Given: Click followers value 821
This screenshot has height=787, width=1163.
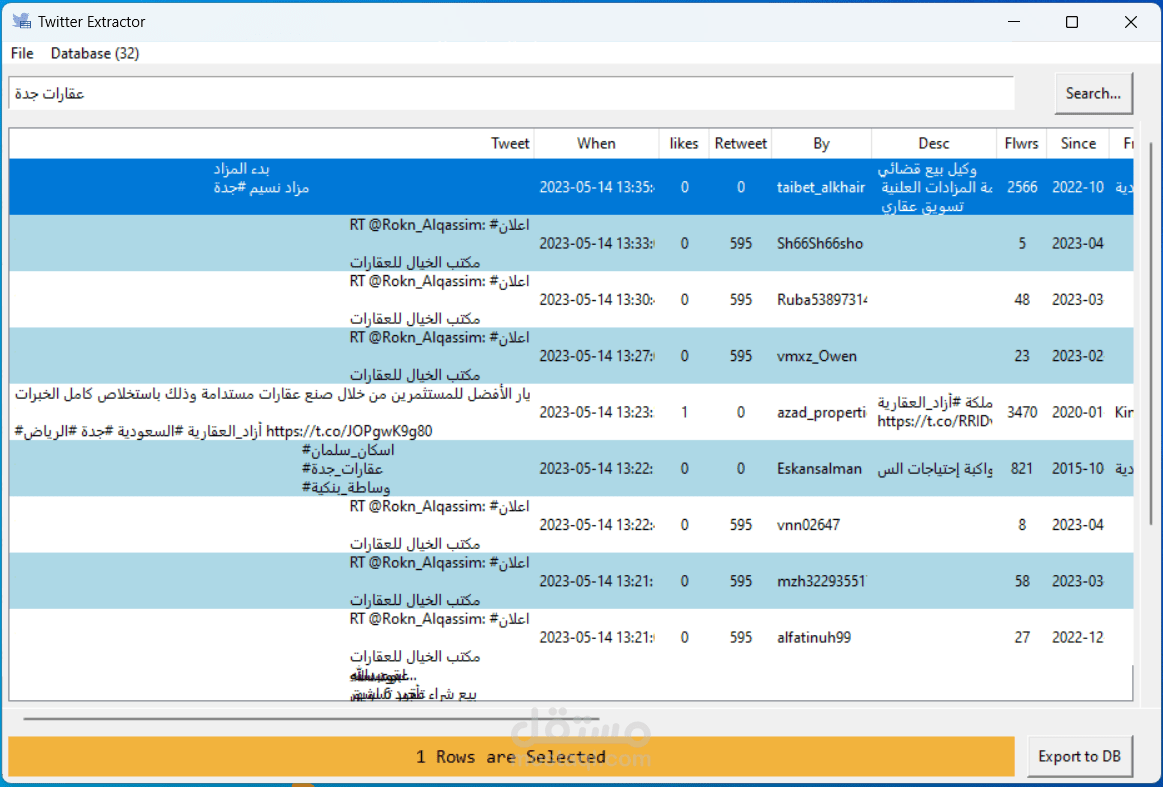Looking at the screenshot, I should (1022, 469).
